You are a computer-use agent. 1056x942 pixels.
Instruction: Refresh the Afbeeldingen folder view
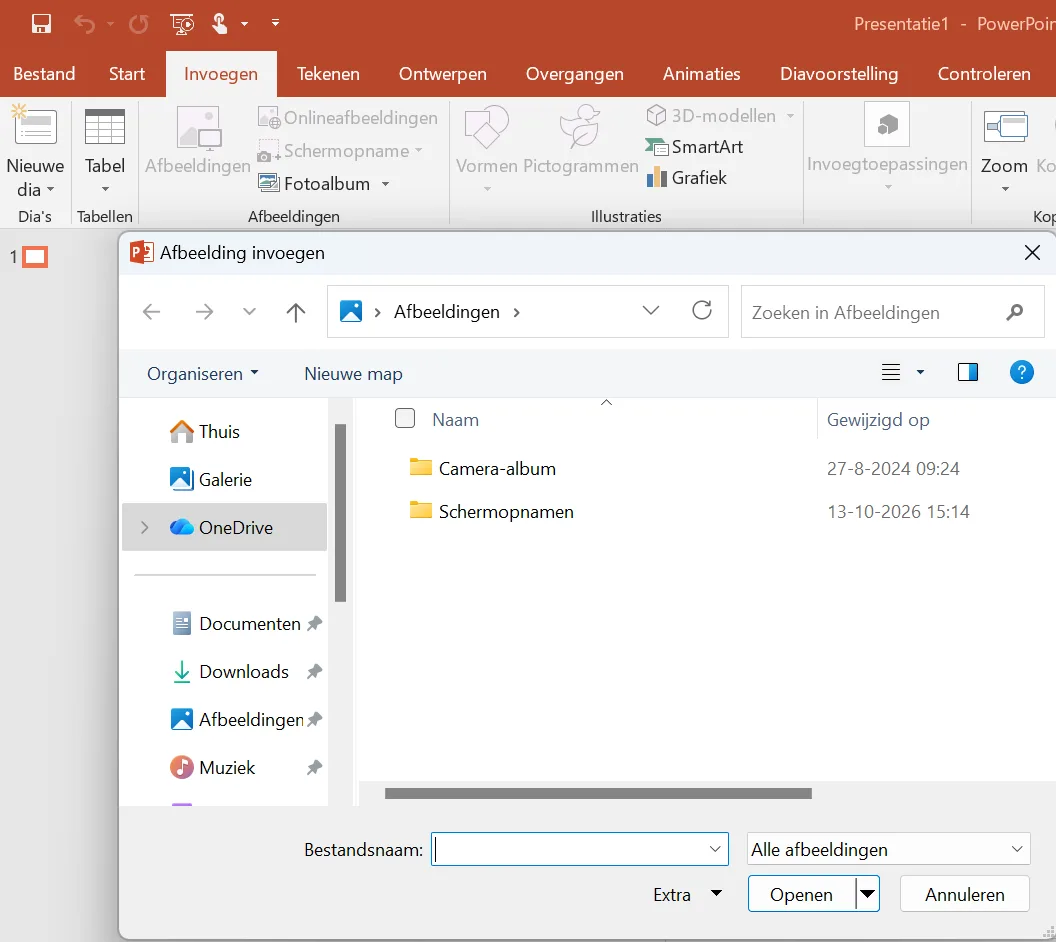pos(702,310)
